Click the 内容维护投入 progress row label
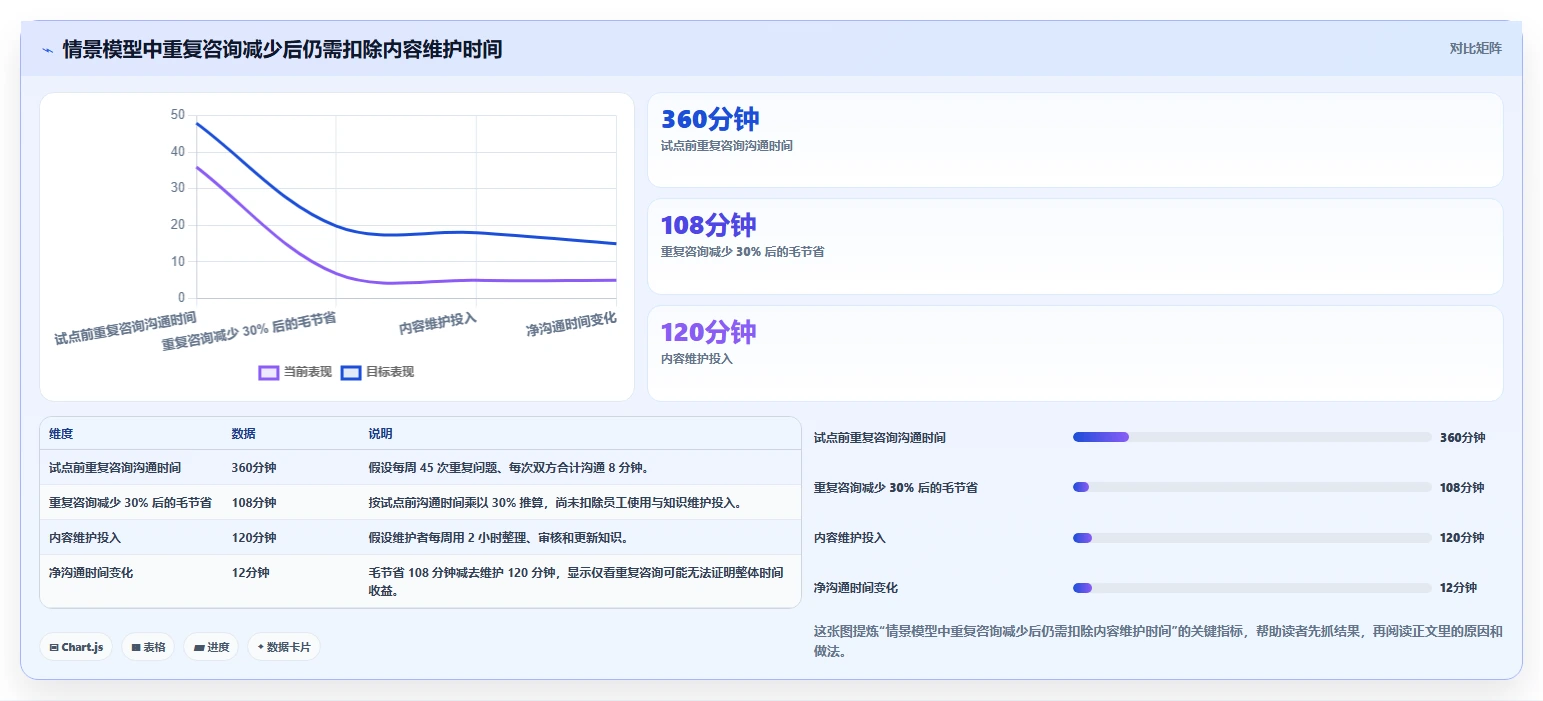1543x701 pixels. (850, 538)
